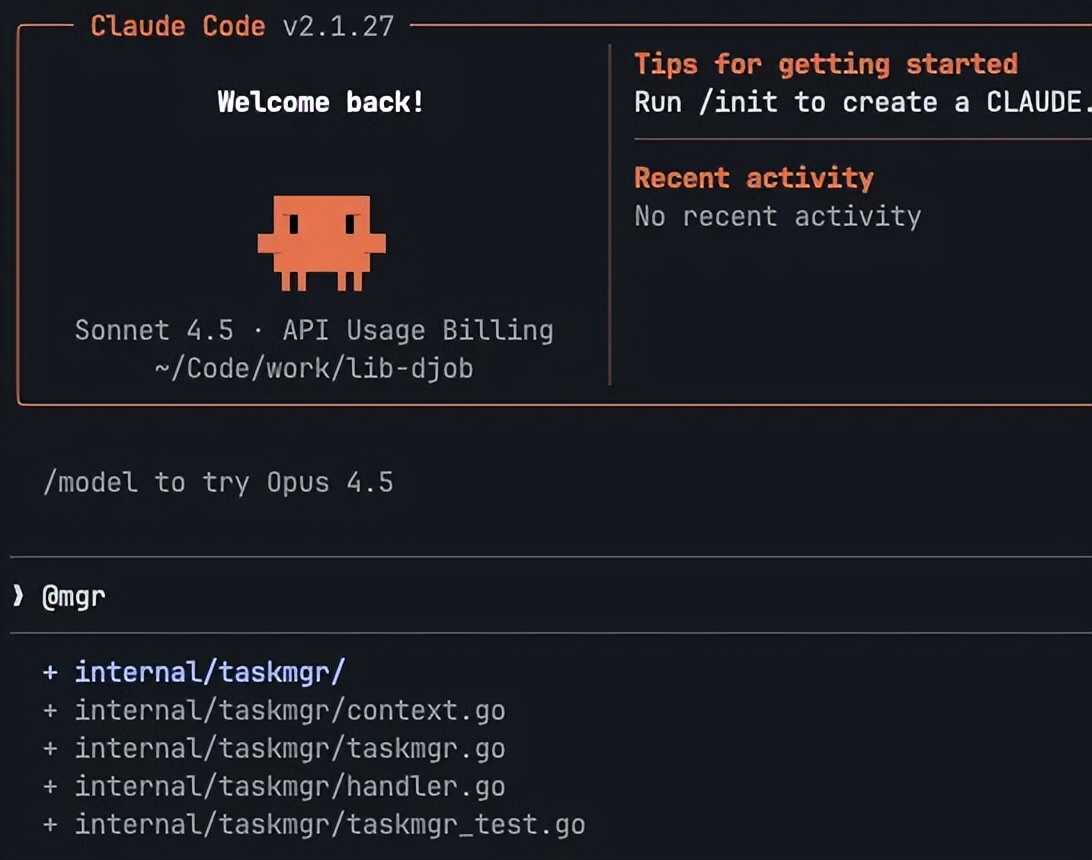Image resolution: width=1092 pixels, height=860 pixels.
Task: Choose internal/taskmgr/taskmgr.go from the list
Action: (x=290, y=749)
